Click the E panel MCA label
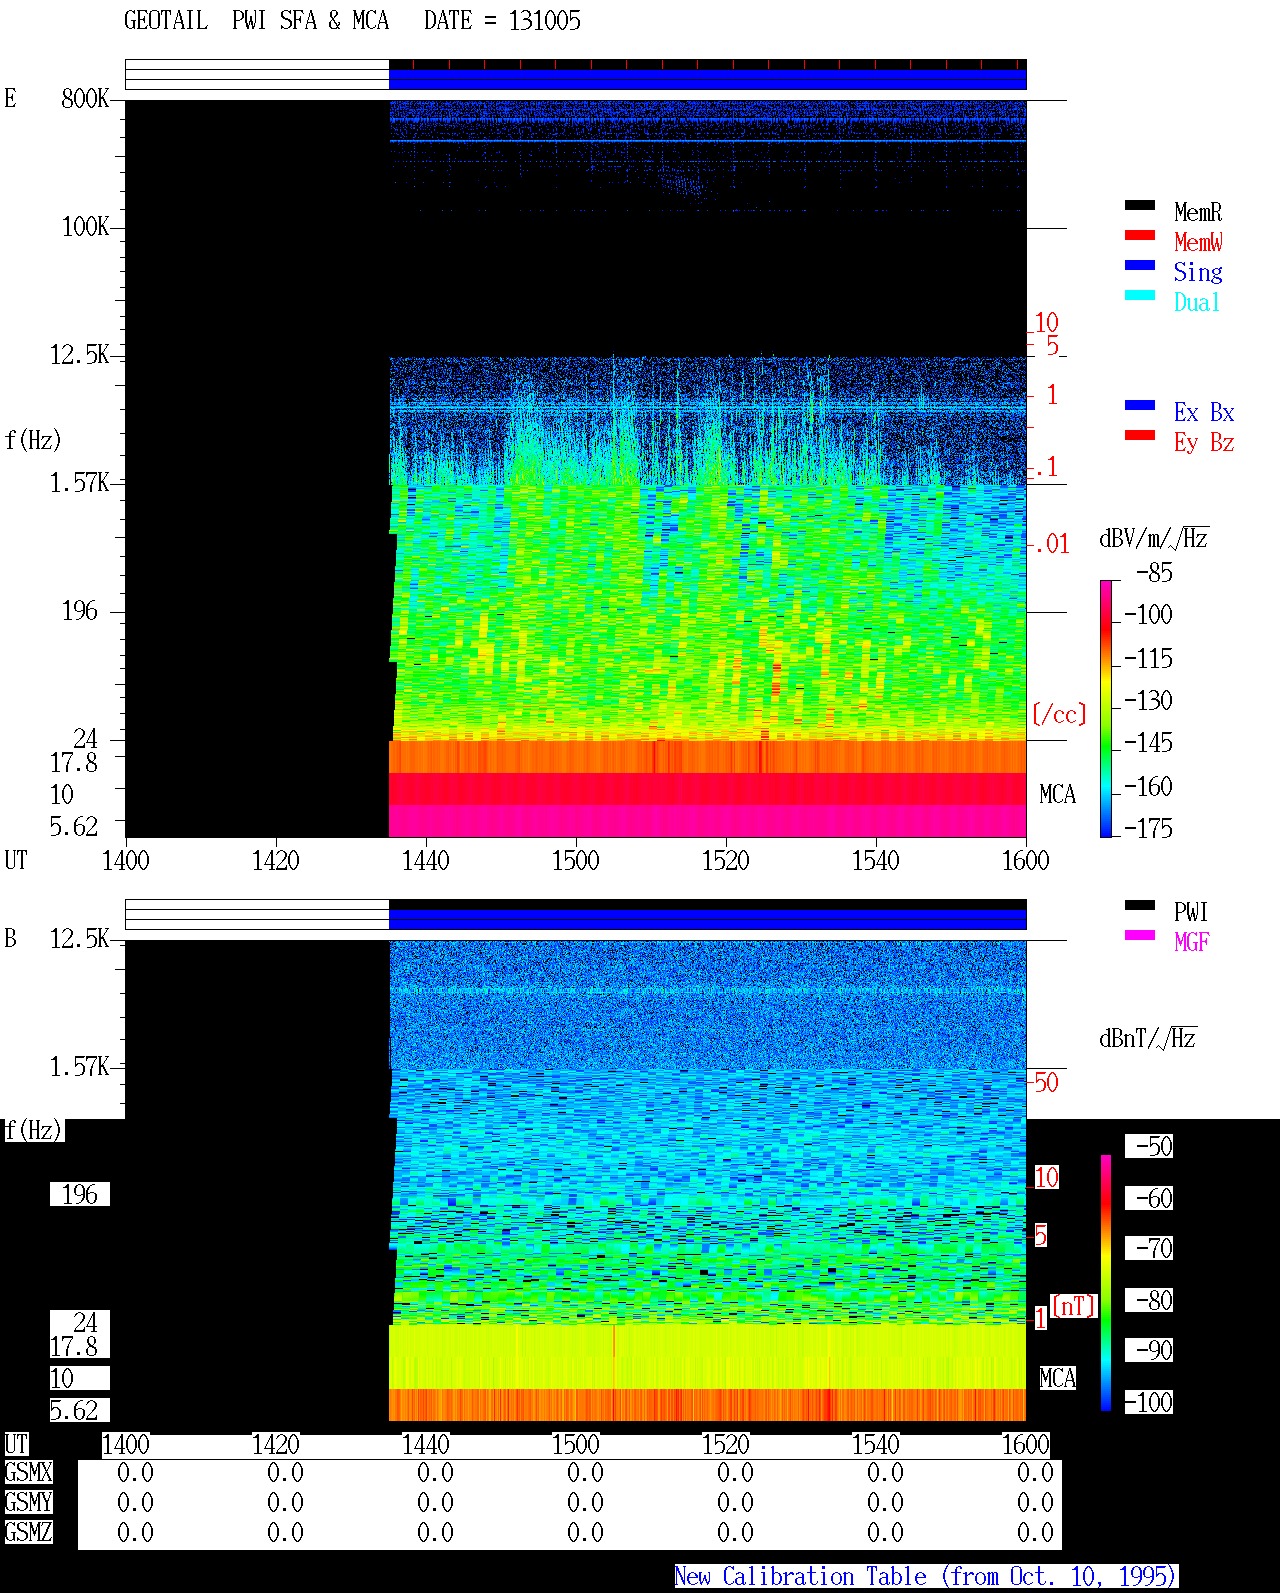 [x=1058, y=794]
